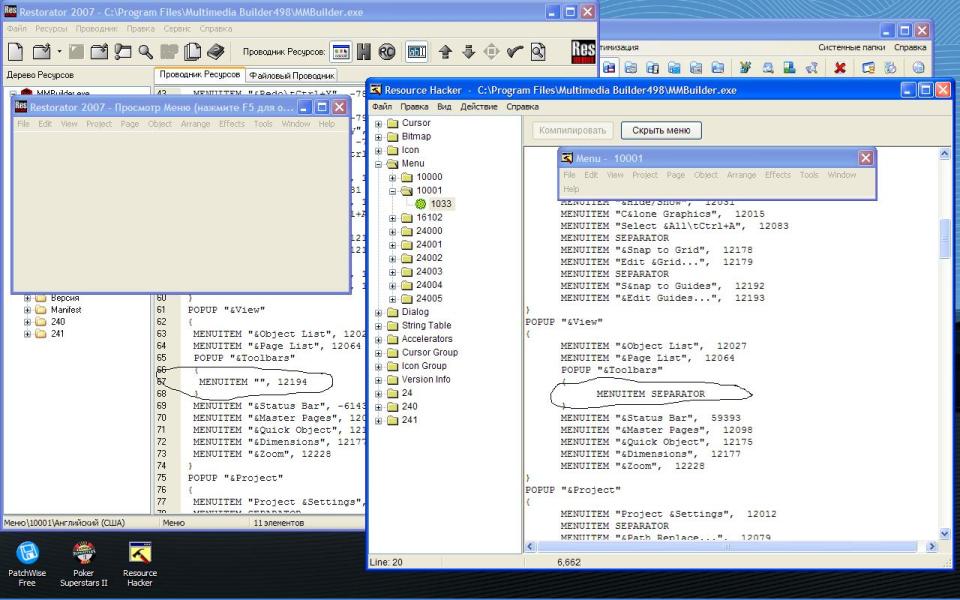Open Справка menu in Resource Hacker

click(x=522, y=107)
